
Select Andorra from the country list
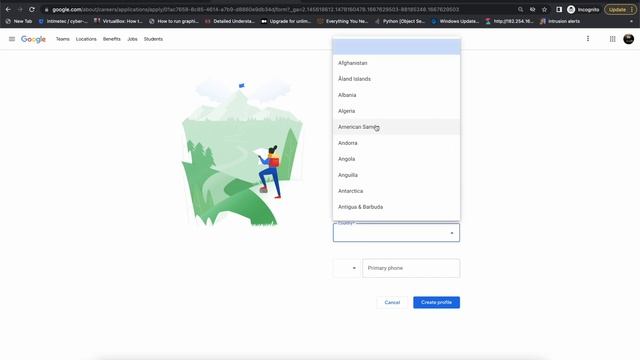pyautogui.click(x=396, y=143)
